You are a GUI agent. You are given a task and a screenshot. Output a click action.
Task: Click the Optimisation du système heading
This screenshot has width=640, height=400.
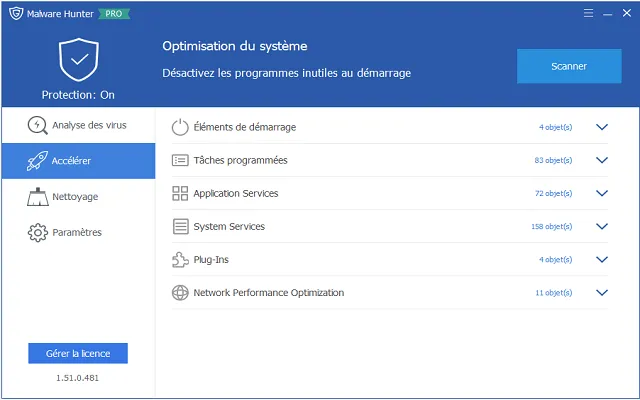[235, 46]
